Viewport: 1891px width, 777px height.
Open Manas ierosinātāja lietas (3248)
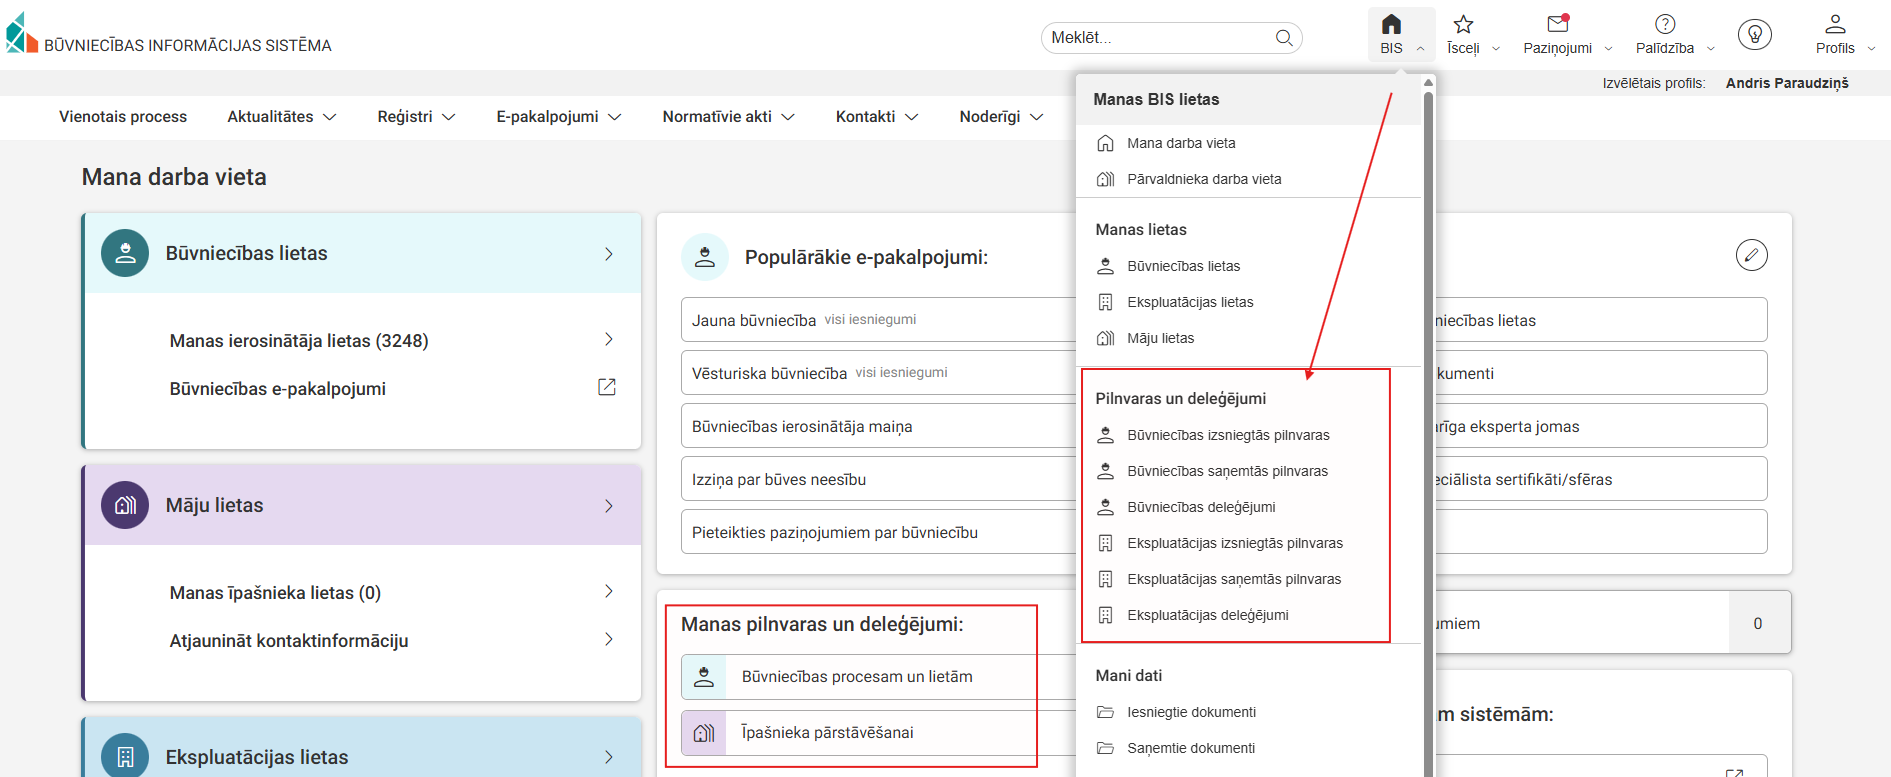coord(299,341)
